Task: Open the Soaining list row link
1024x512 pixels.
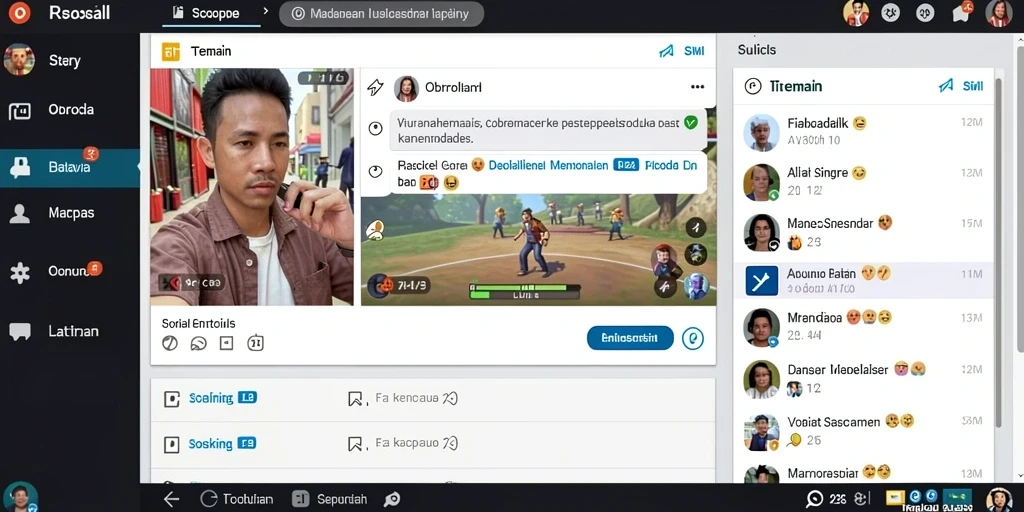Action: [210, 398]
